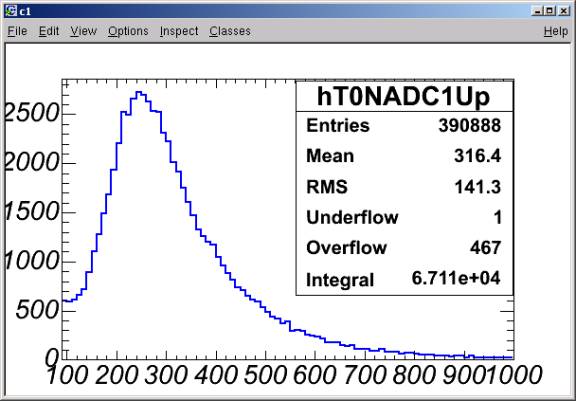Open the Options menu
576x401 pixels.
click(x=128, y=31)
